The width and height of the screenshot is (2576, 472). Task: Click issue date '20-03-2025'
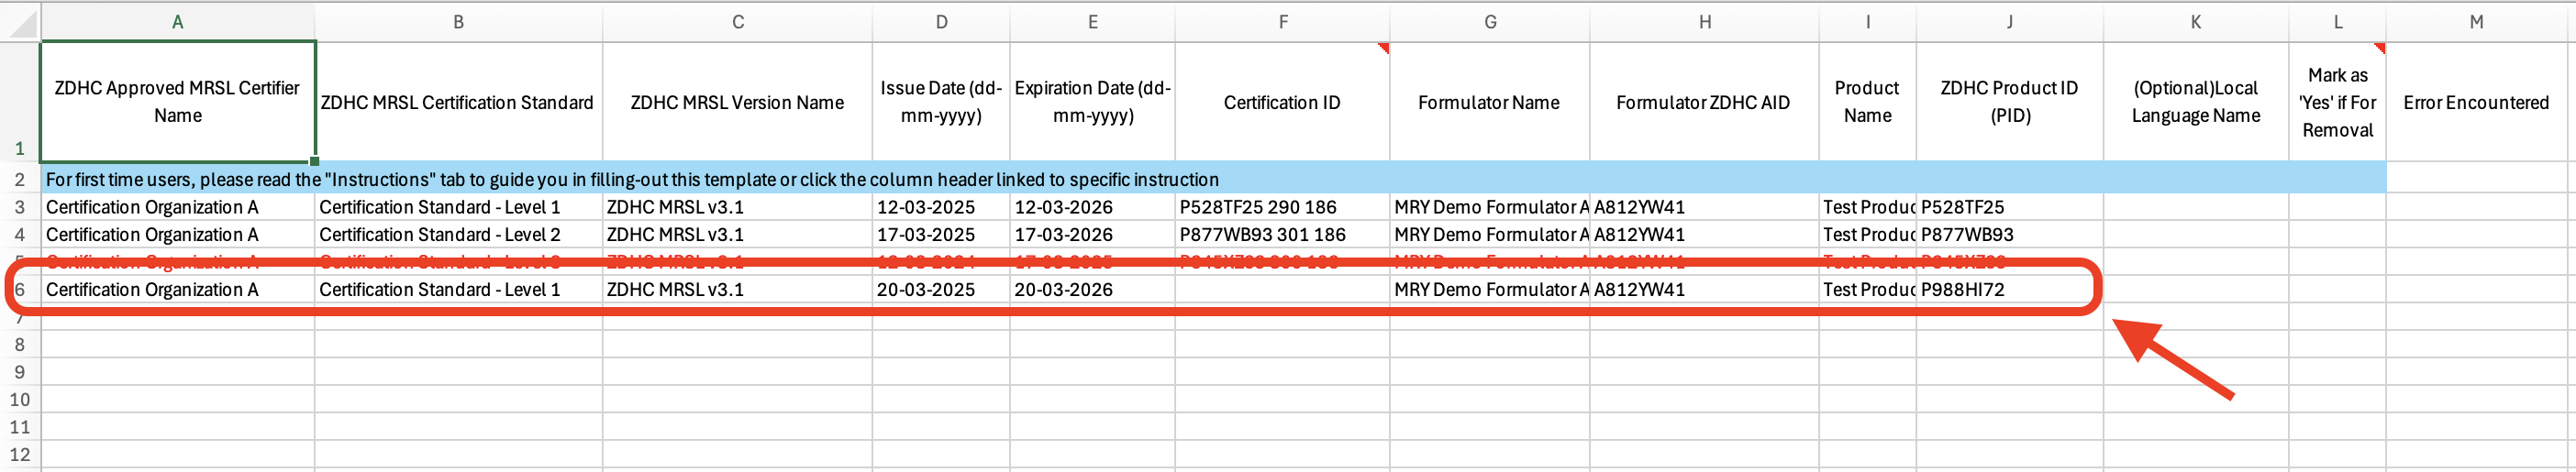tap(941, 289)
